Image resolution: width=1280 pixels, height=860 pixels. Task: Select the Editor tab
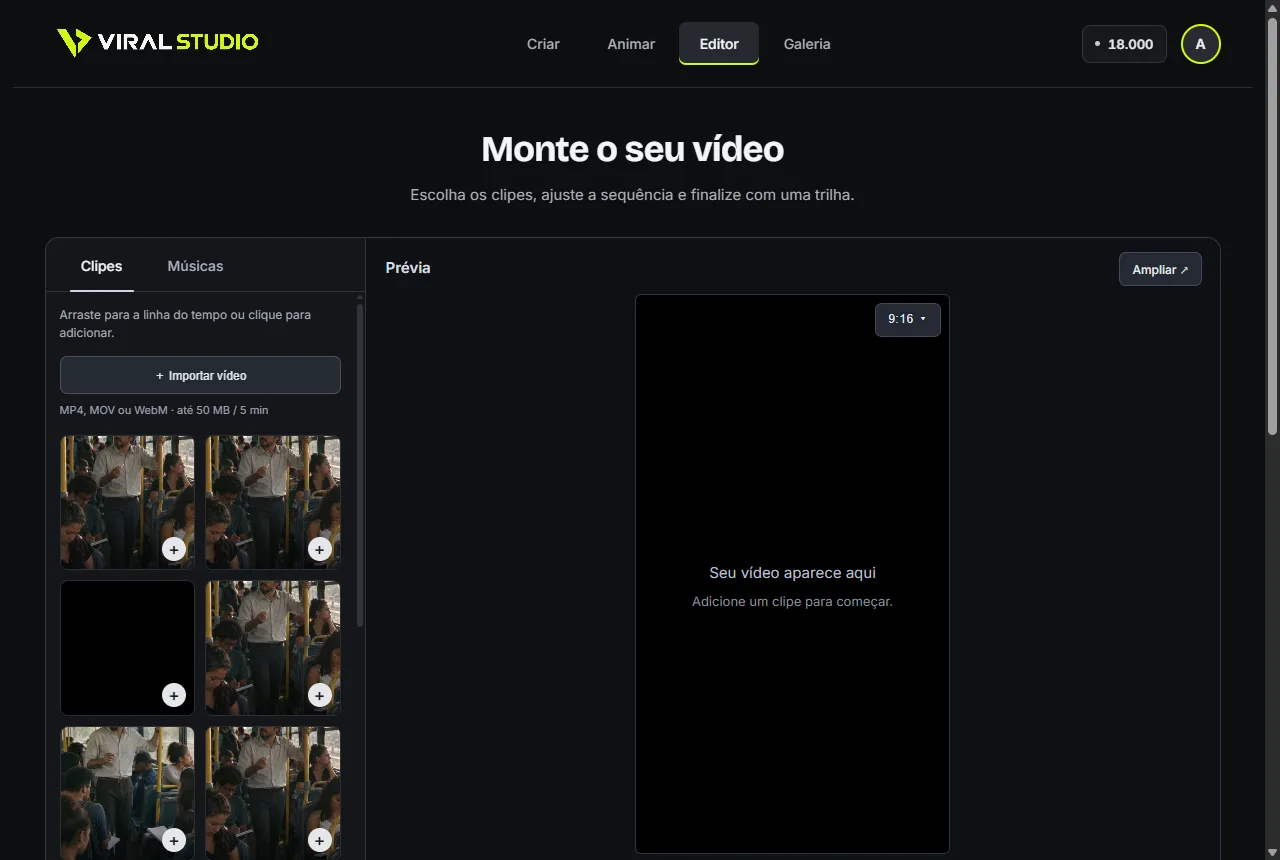(x=719, y=44)
